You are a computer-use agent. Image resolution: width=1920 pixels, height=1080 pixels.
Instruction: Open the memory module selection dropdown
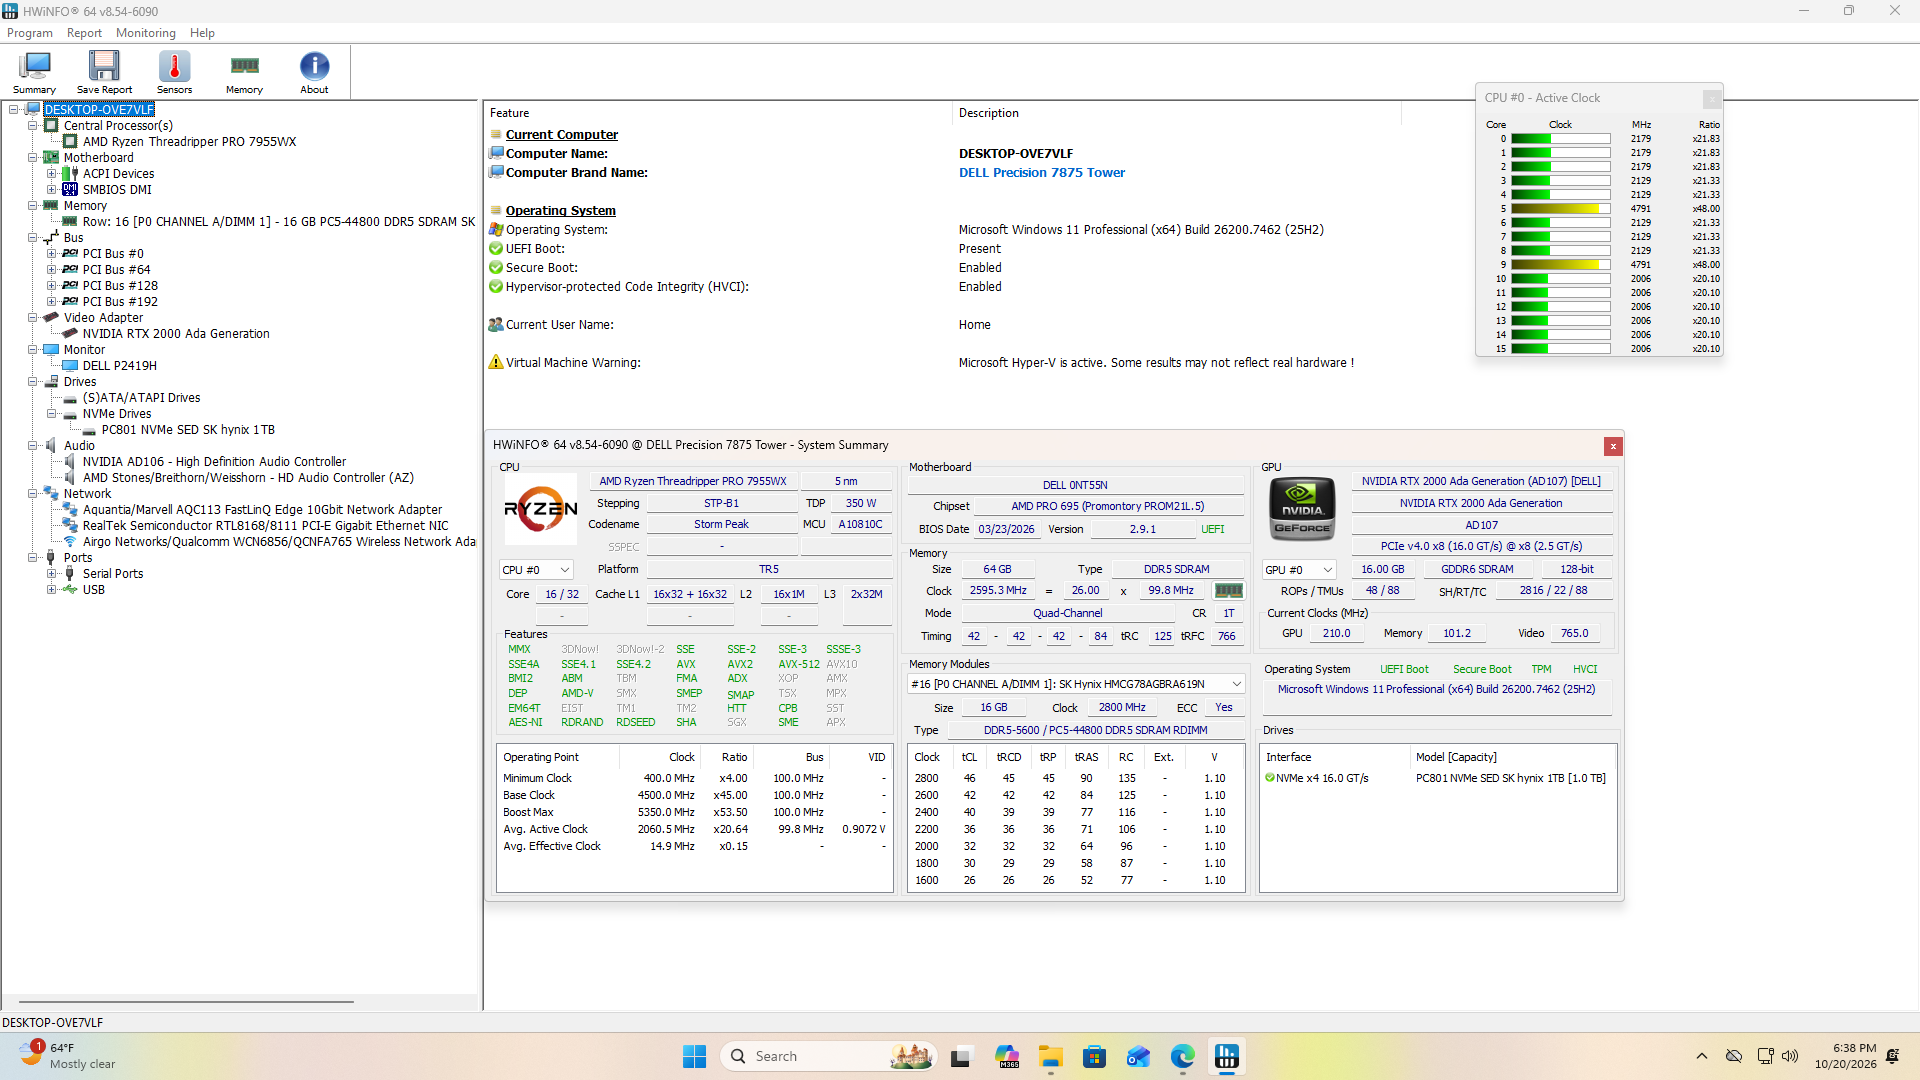pyautogui.click(x=1076, y=684)
